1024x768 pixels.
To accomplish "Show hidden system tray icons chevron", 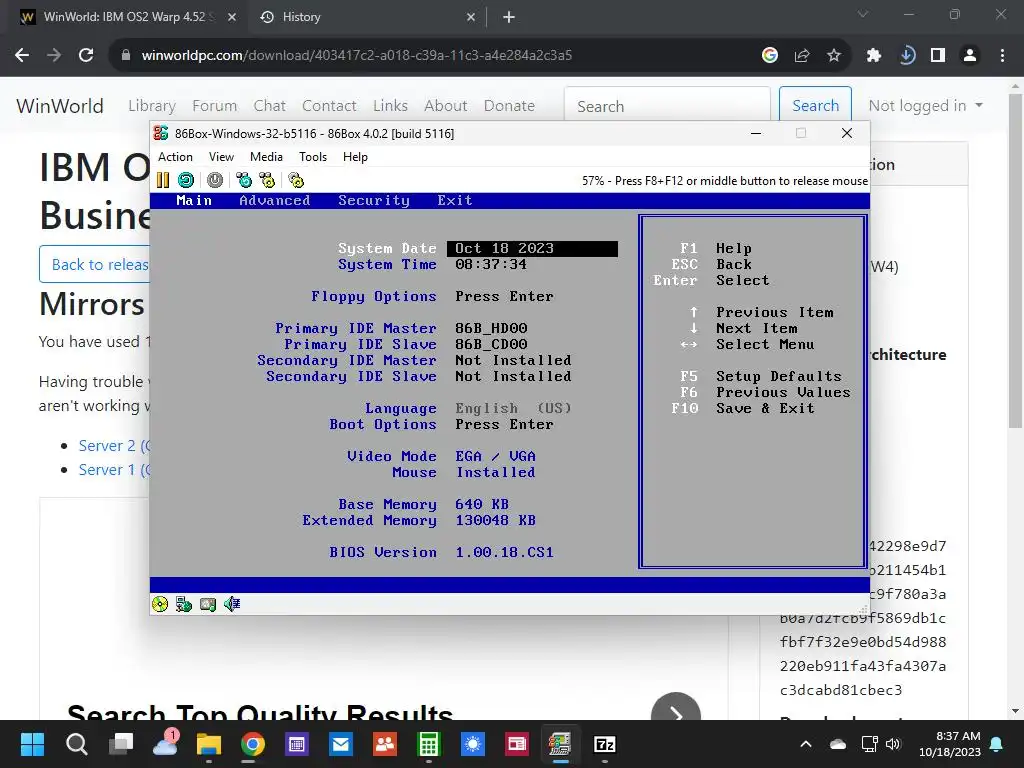I will coord(806,744).
